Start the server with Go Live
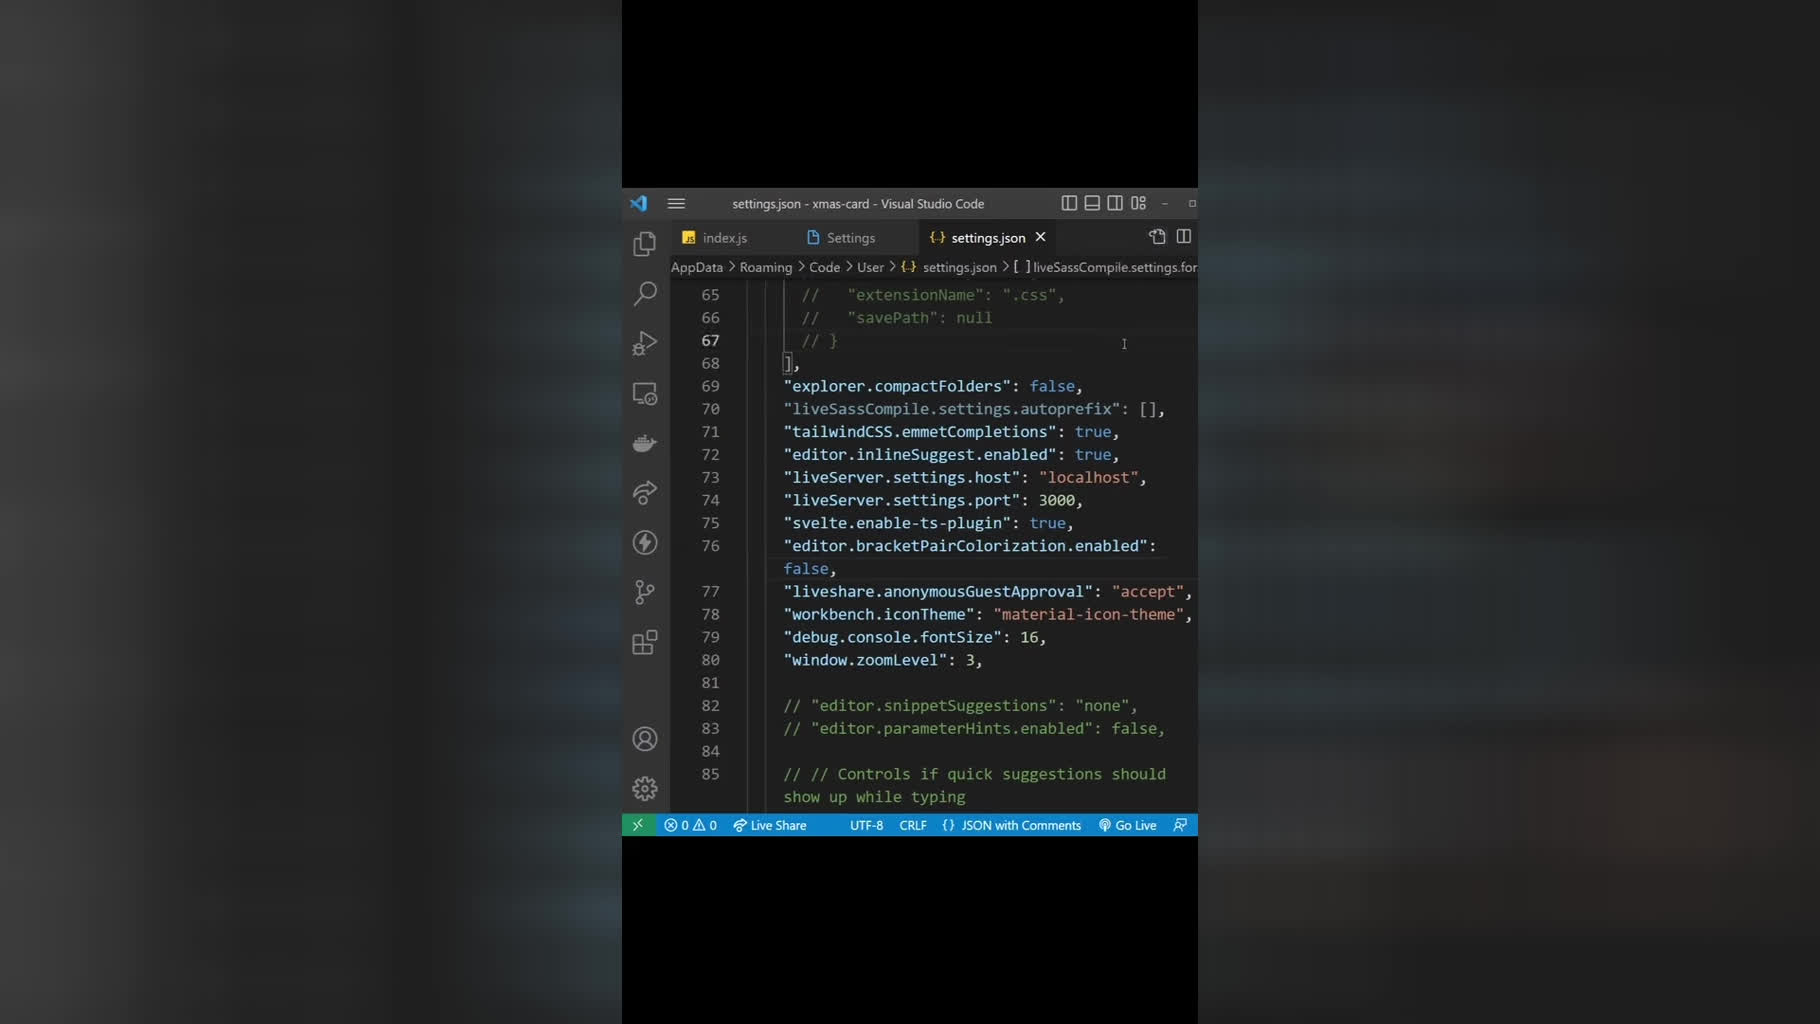This screenshot has height=1024, width=1820. click(1128, 825)
